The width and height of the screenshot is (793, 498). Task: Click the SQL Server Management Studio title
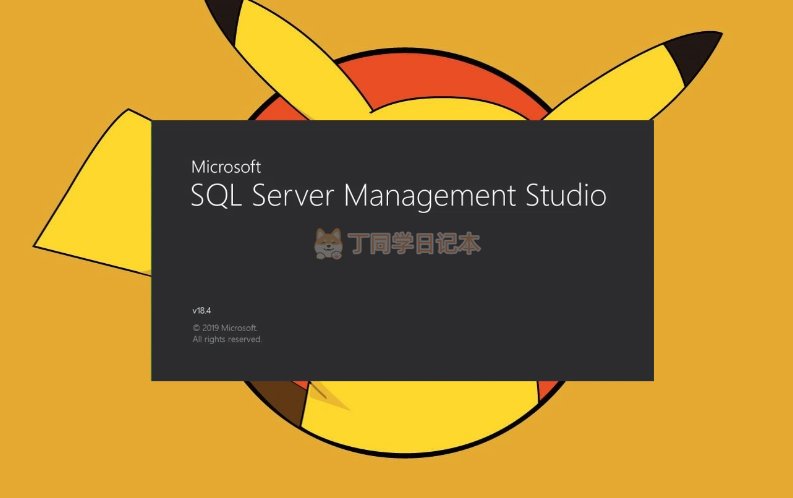(399, 196)
